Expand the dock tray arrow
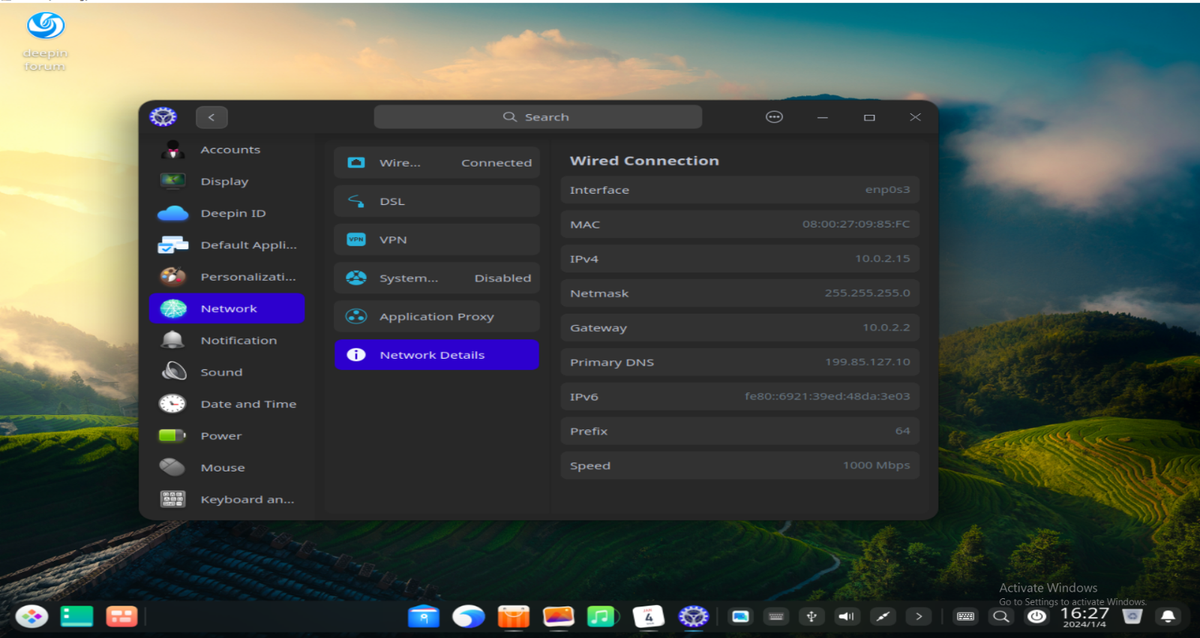Viewport: 1200px width, 638px height. pyautogui.click(x=918, y=617)
